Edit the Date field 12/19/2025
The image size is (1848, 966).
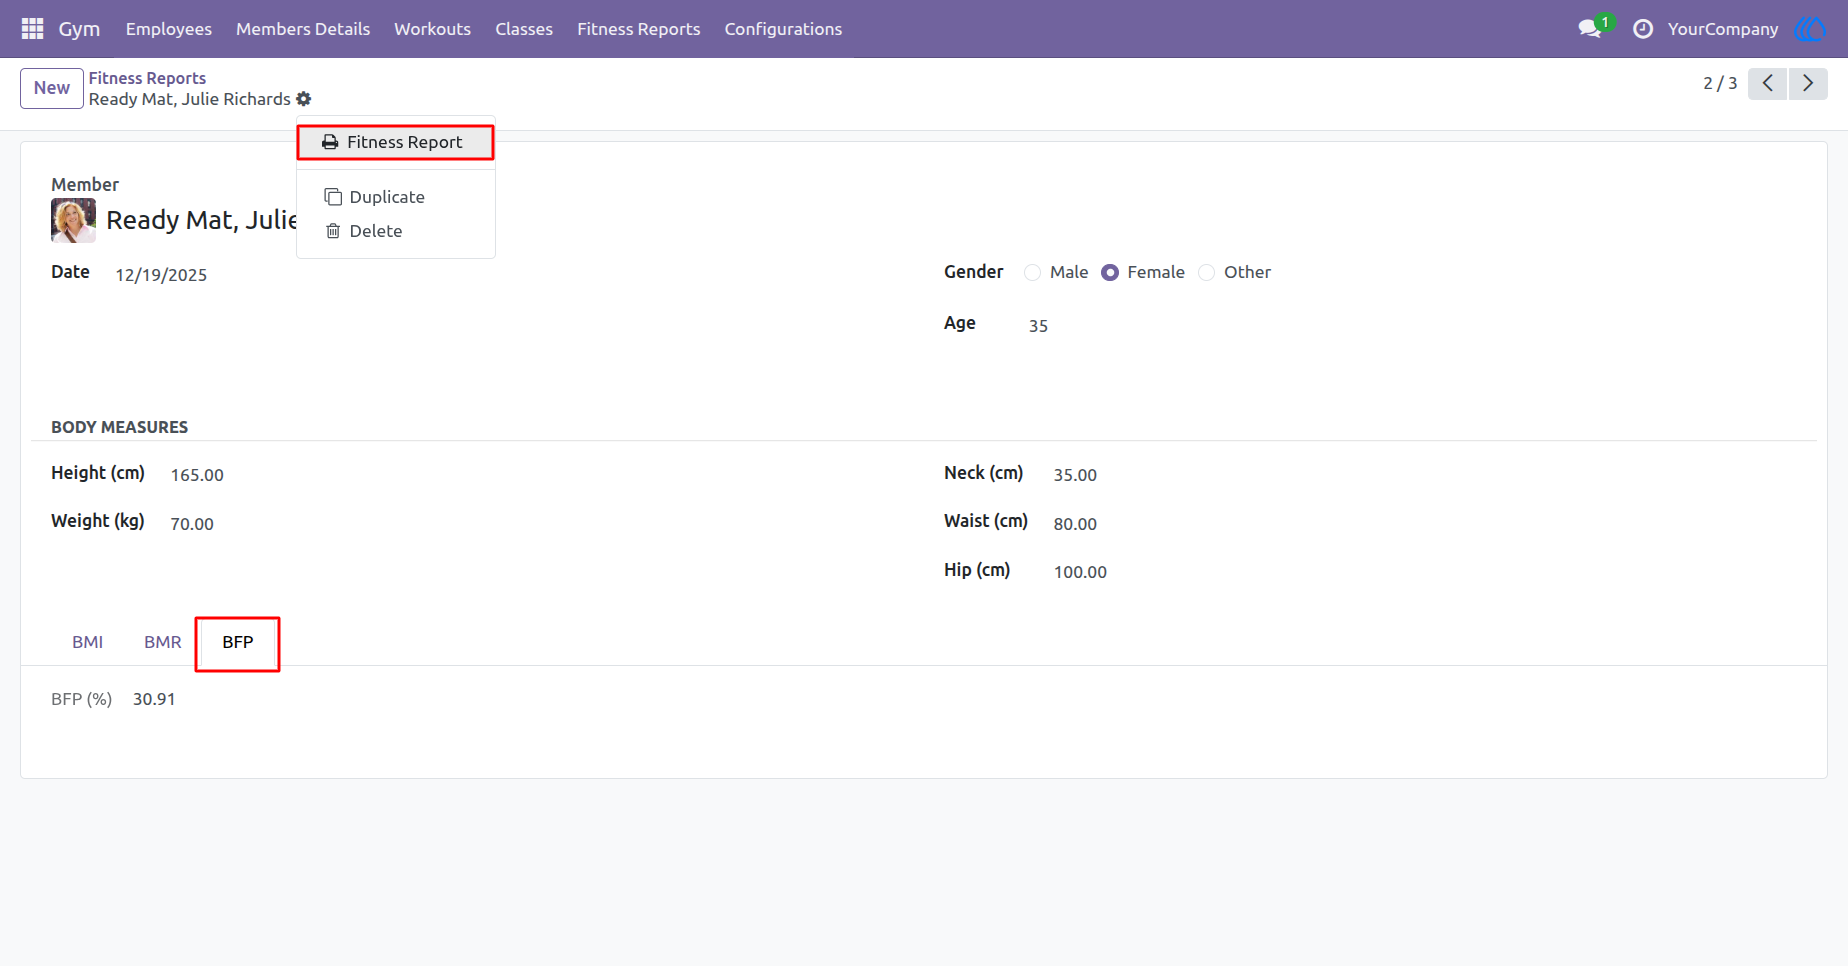(161, 275)
